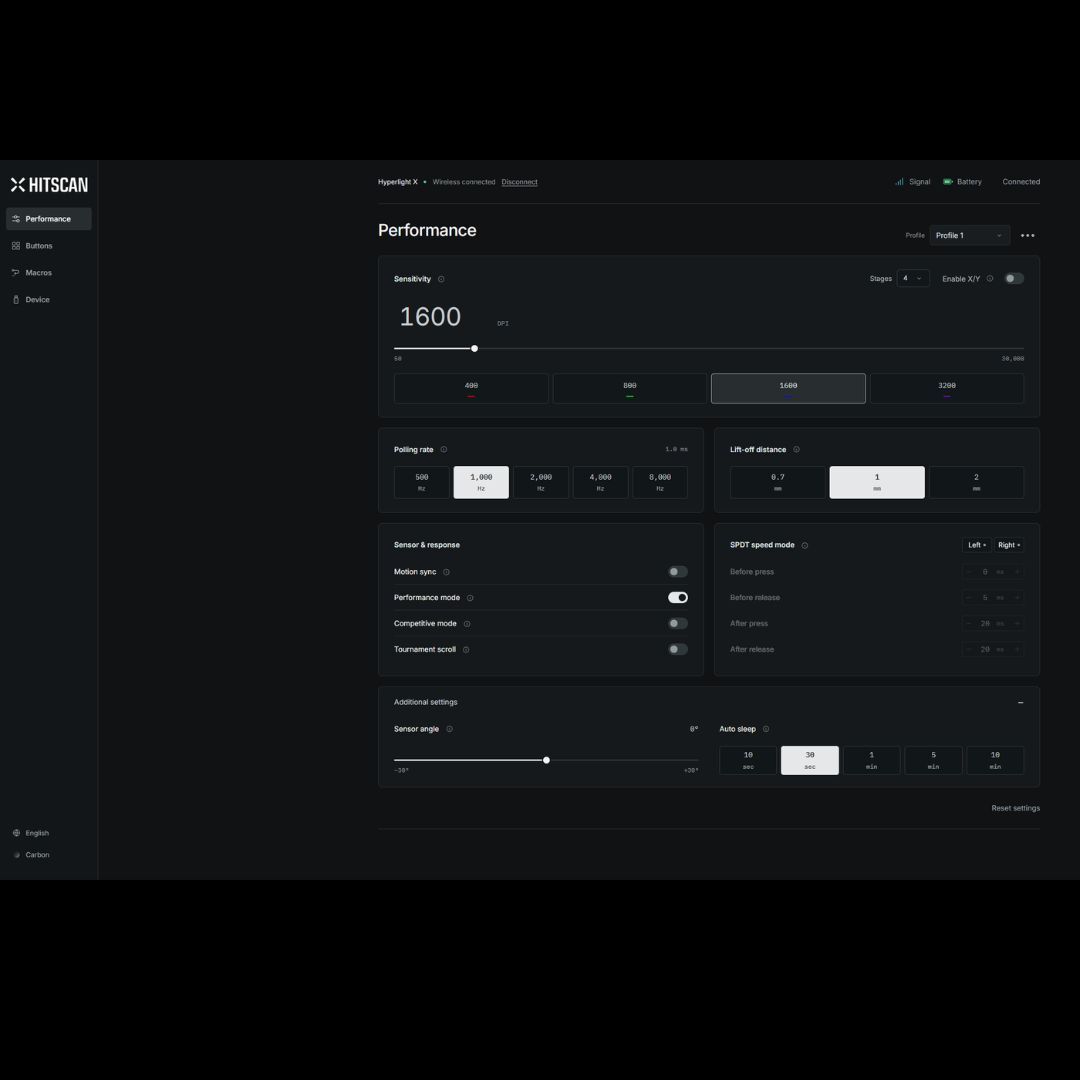Select 2,000 Hz polling rate
Screen dimensions: 1080x1080
pyautogui.click(x=541, y=482)
